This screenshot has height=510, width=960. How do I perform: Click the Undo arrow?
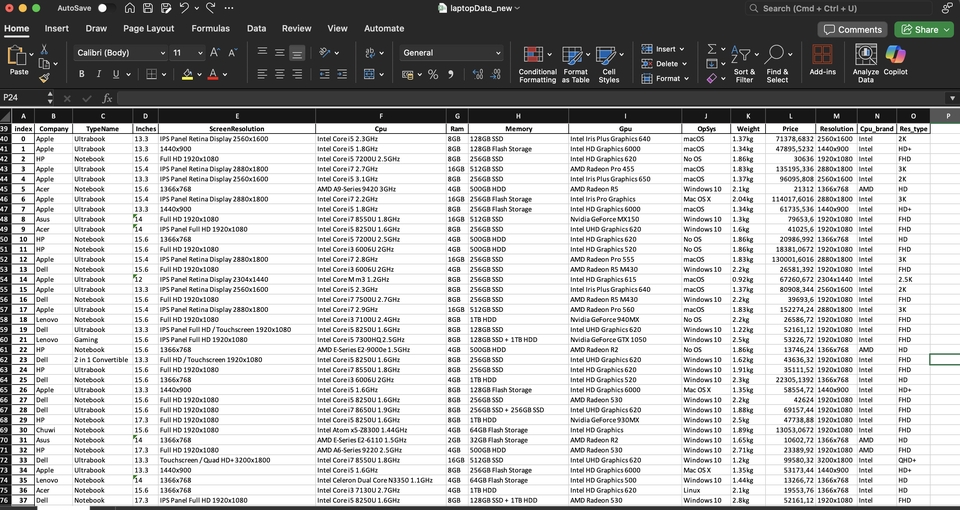click(x=184, y=8)
